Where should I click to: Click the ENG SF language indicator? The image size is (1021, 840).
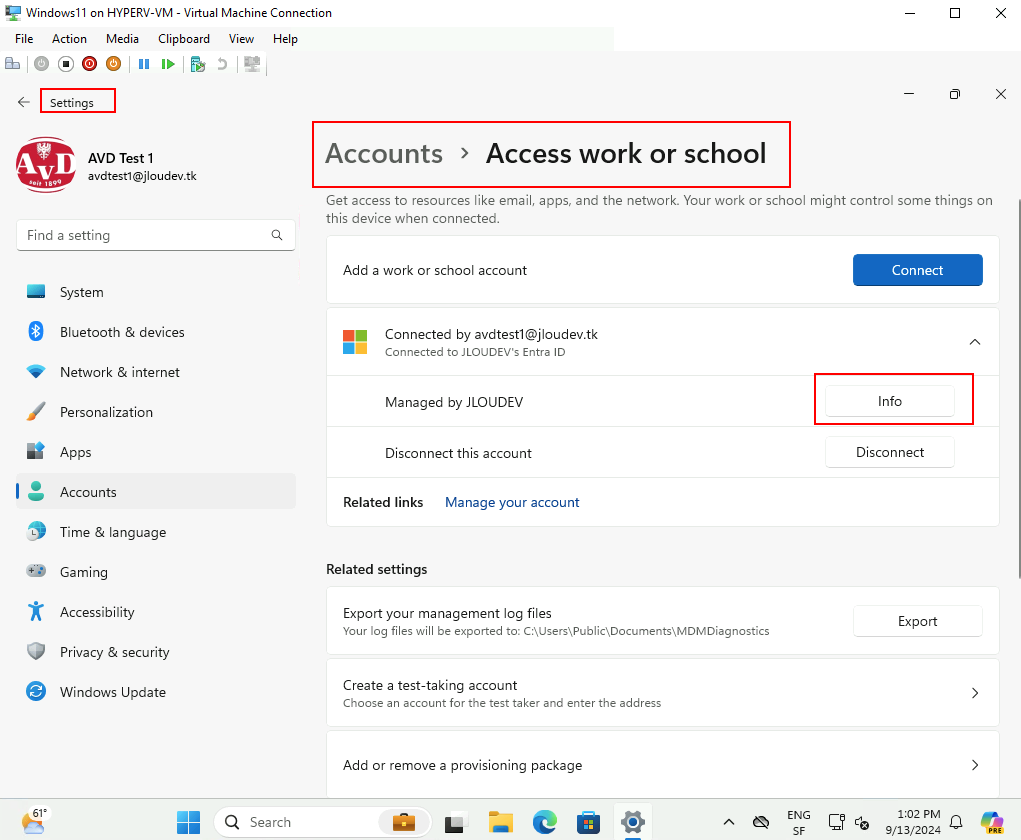(799, 822)
